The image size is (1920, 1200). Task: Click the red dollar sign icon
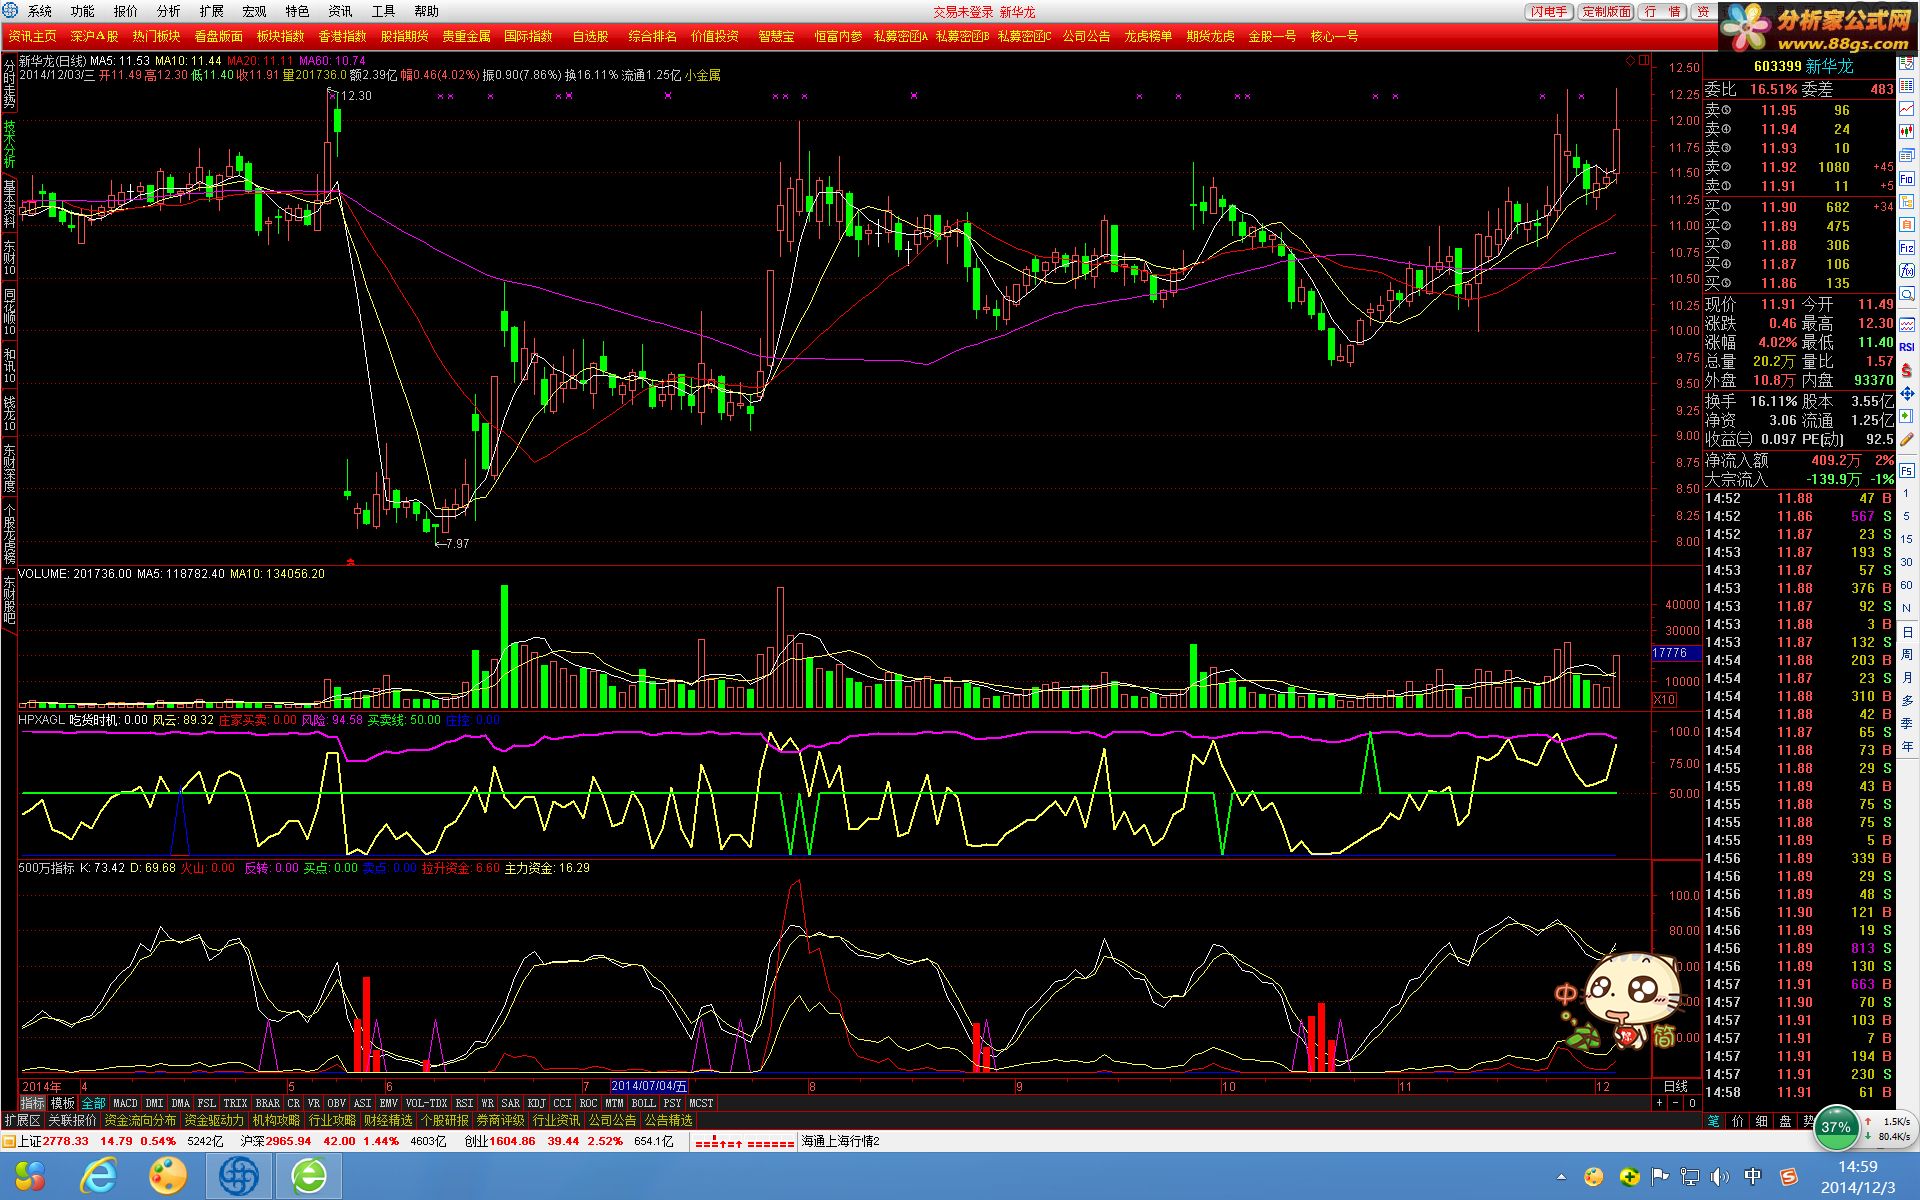pyautogui.click(x=1906, y=370)
